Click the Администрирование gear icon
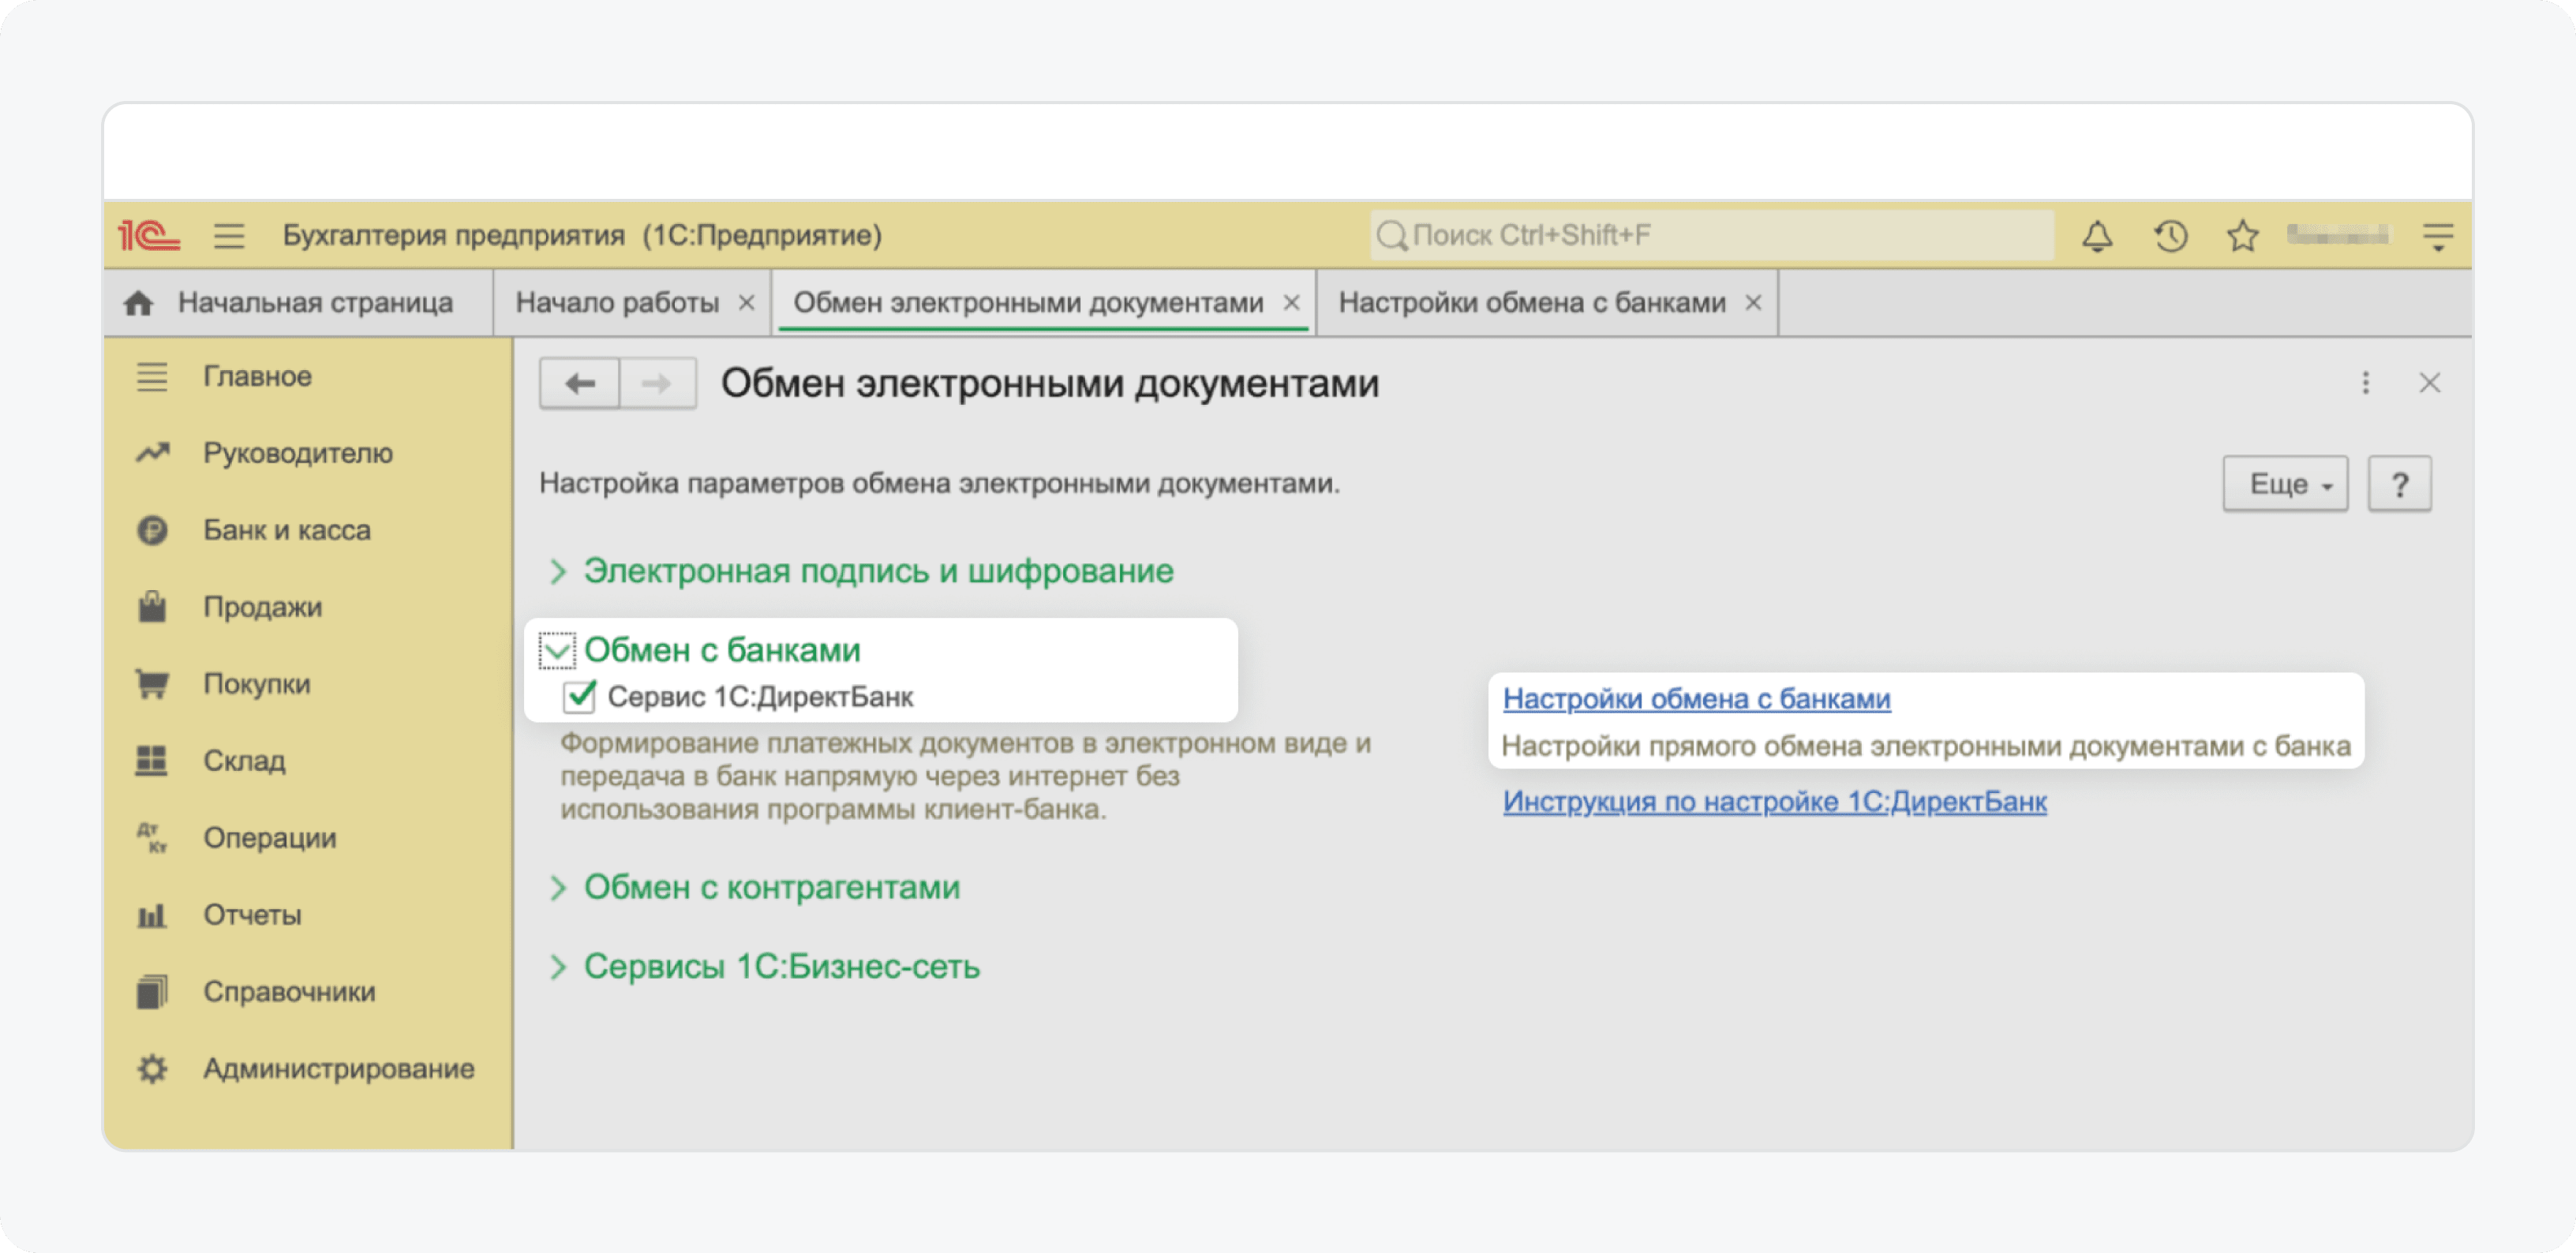The height and width of the screenshot is (1253, 2576). click(x=152, y=1069)
